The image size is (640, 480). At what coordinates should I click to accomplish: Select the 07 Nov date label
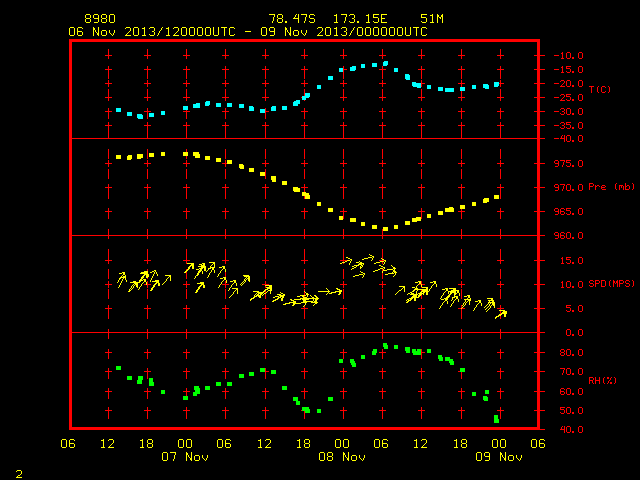coord(185,457)
